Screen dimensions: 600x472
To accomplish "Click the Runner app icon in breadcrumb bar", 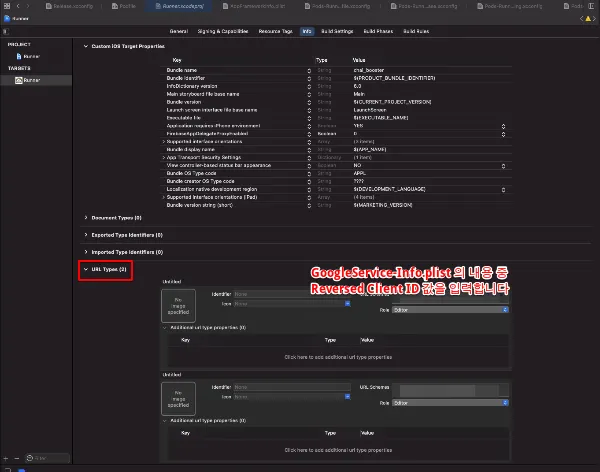I will [x=6, y=18].
